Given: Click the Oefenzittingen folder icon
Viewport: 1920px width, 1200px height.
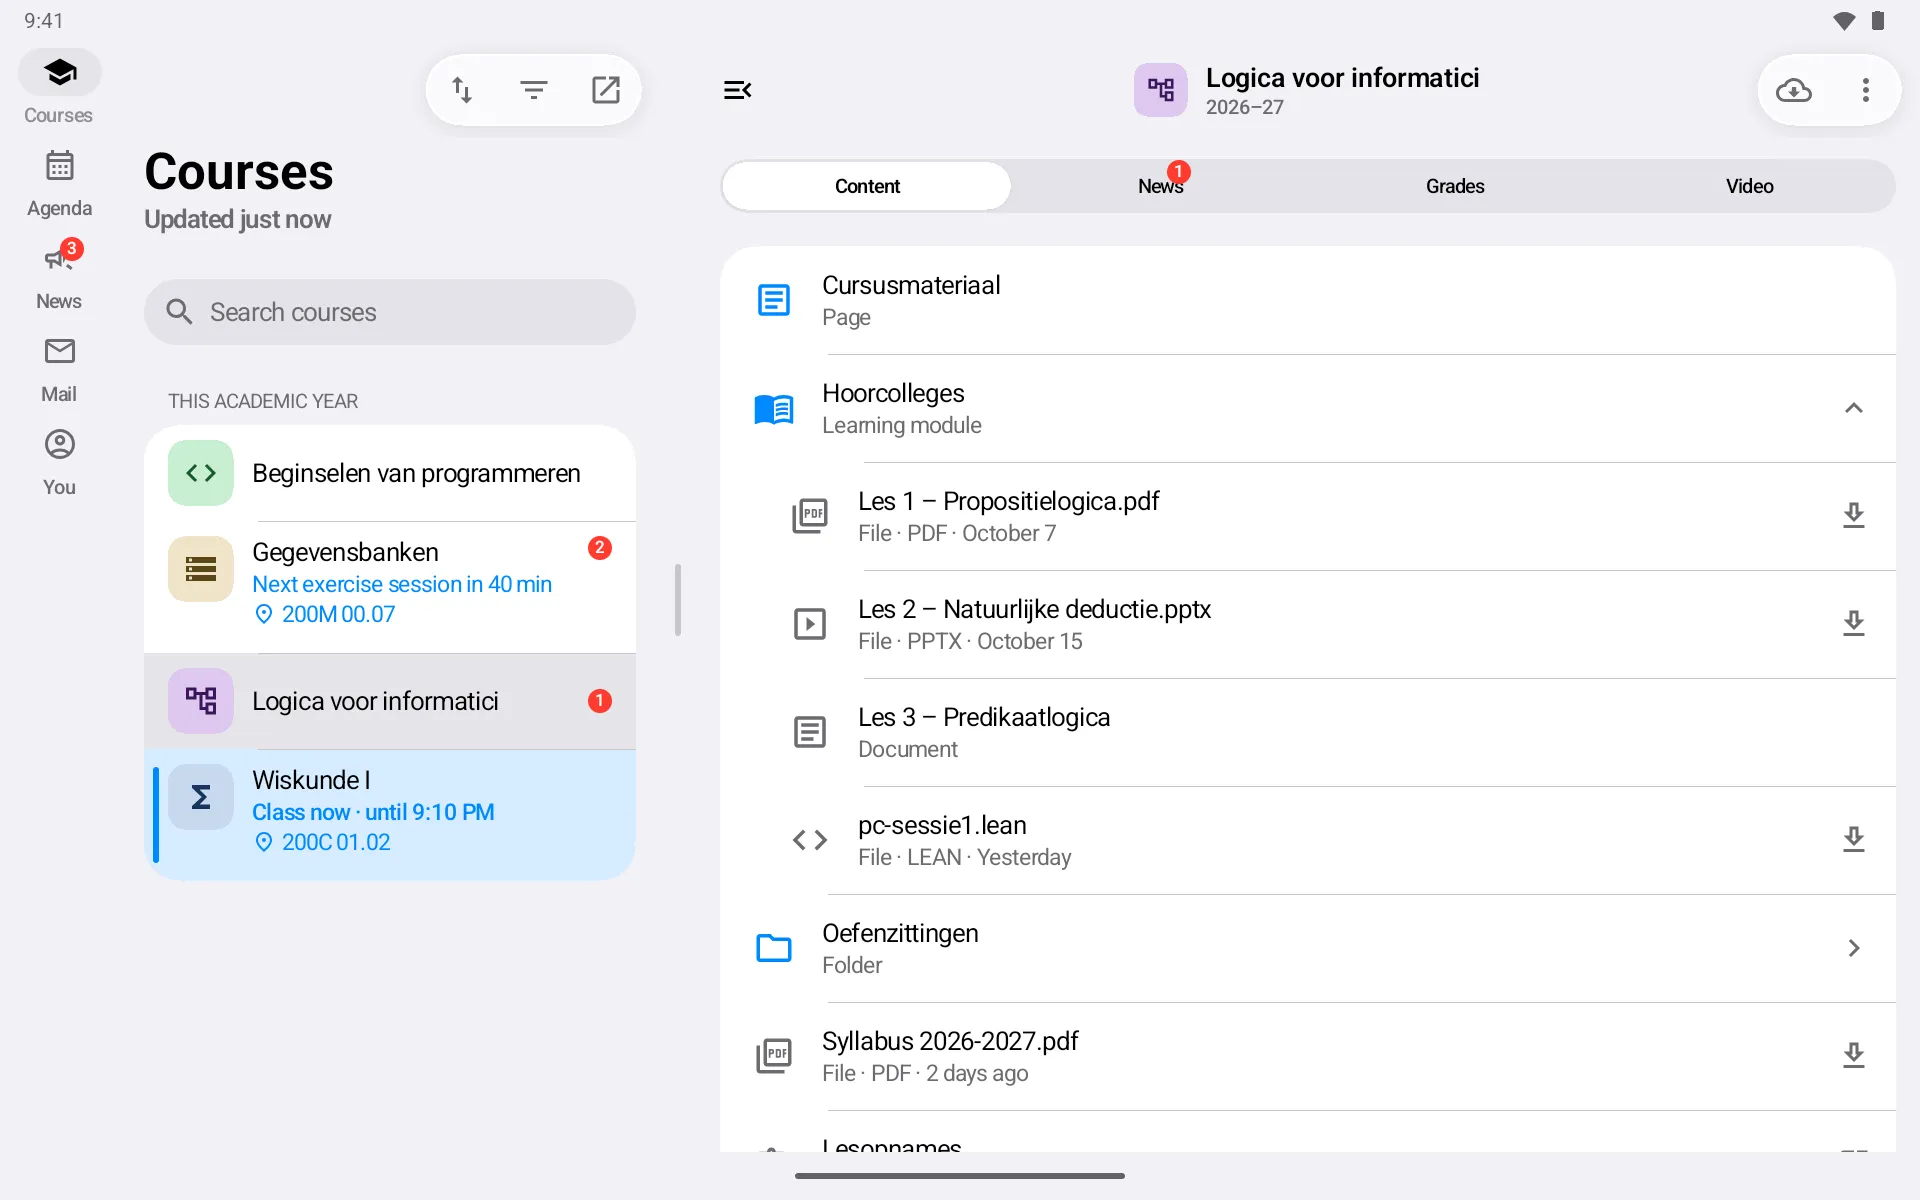Looking at the screenshot, I should click(x=774, y=948).
